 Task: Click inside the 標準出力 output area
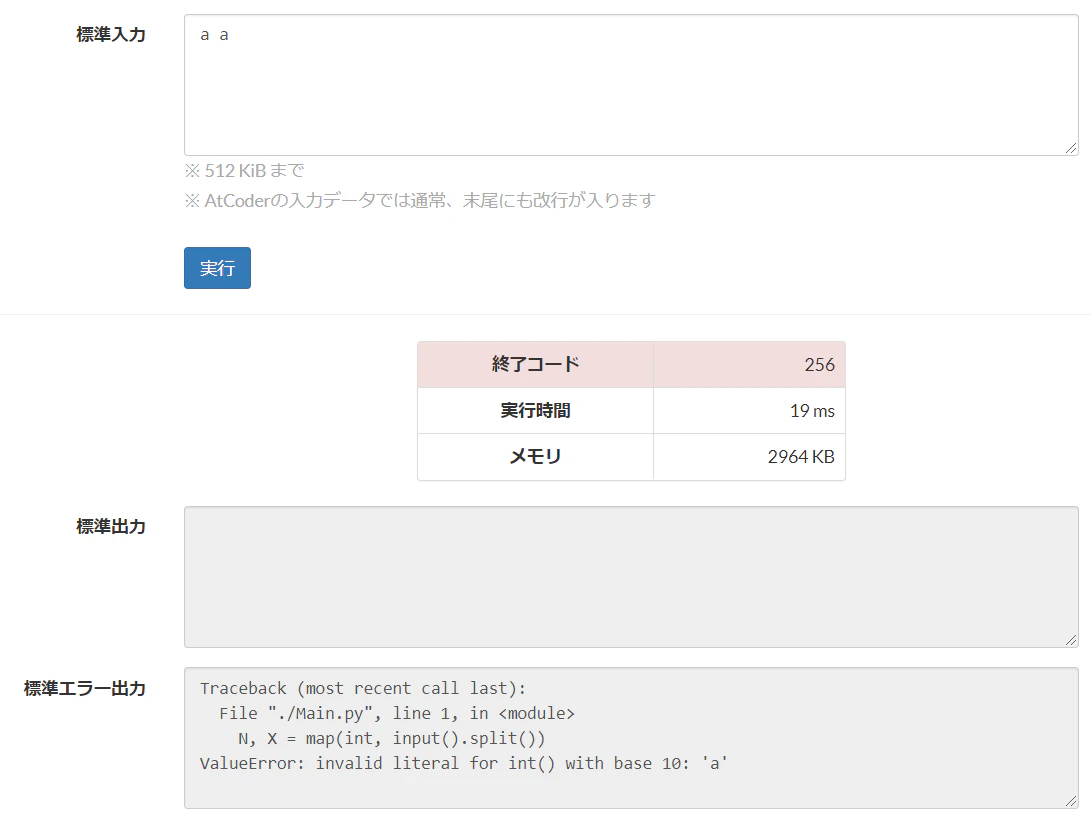tap(631, 577)
